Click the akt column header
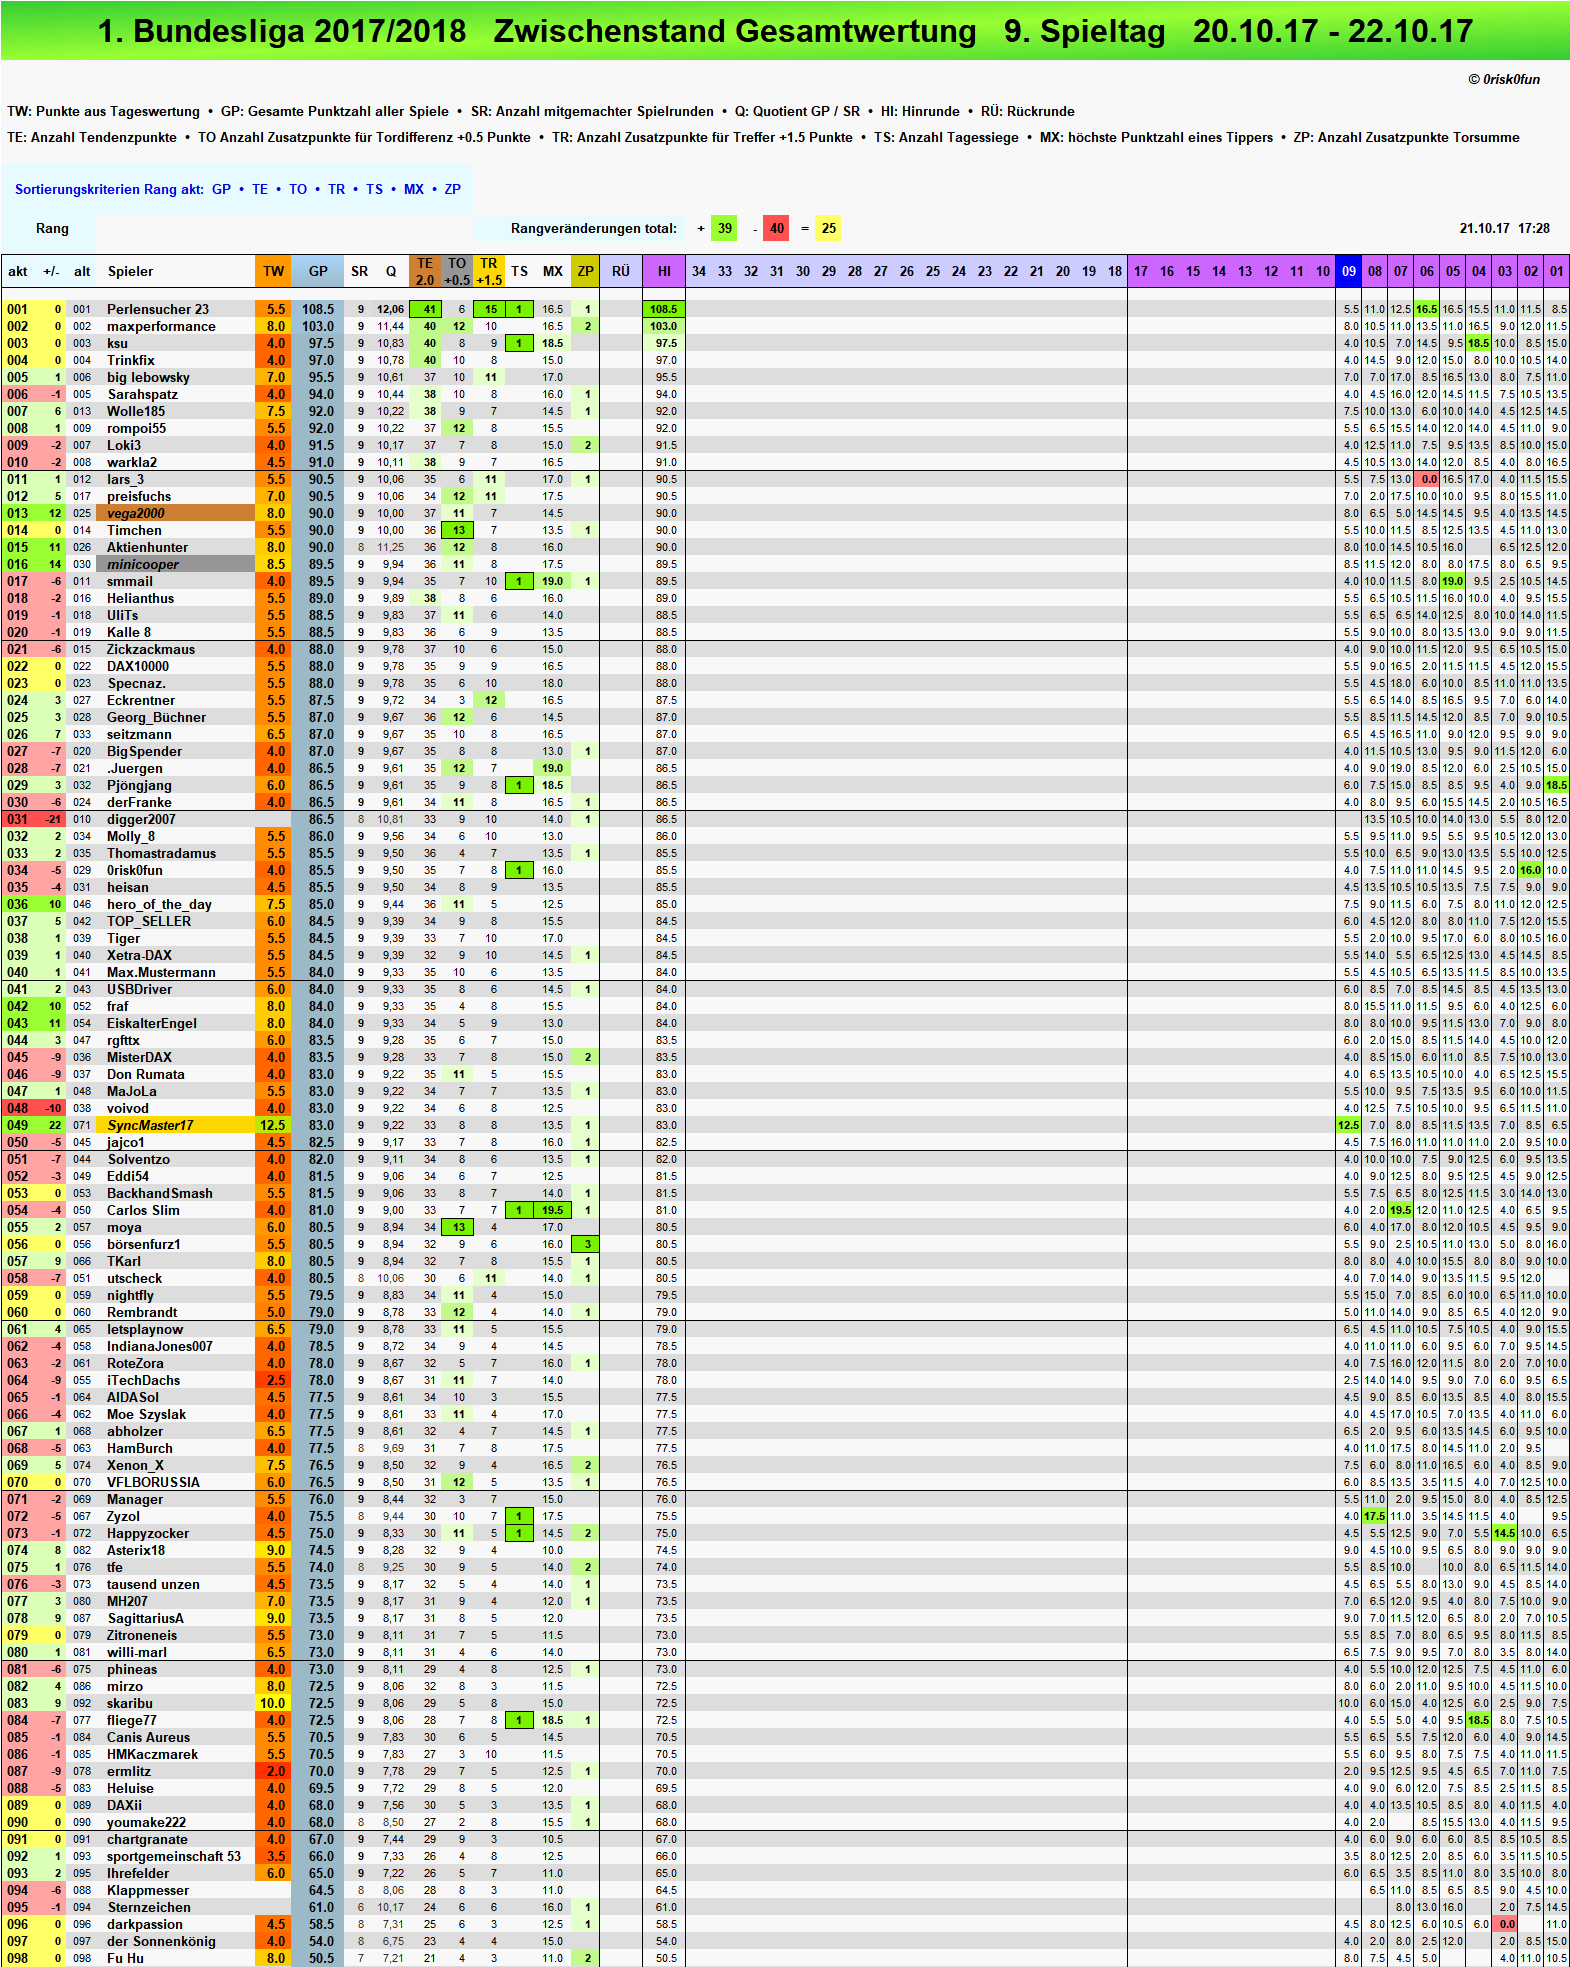This screenshot has width=1570, height=1967. [18, 271]
